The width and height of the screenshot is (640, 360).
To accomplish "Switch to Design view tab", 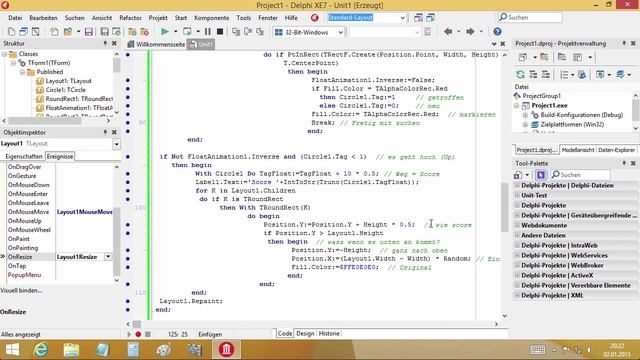I will coord(305,333).
